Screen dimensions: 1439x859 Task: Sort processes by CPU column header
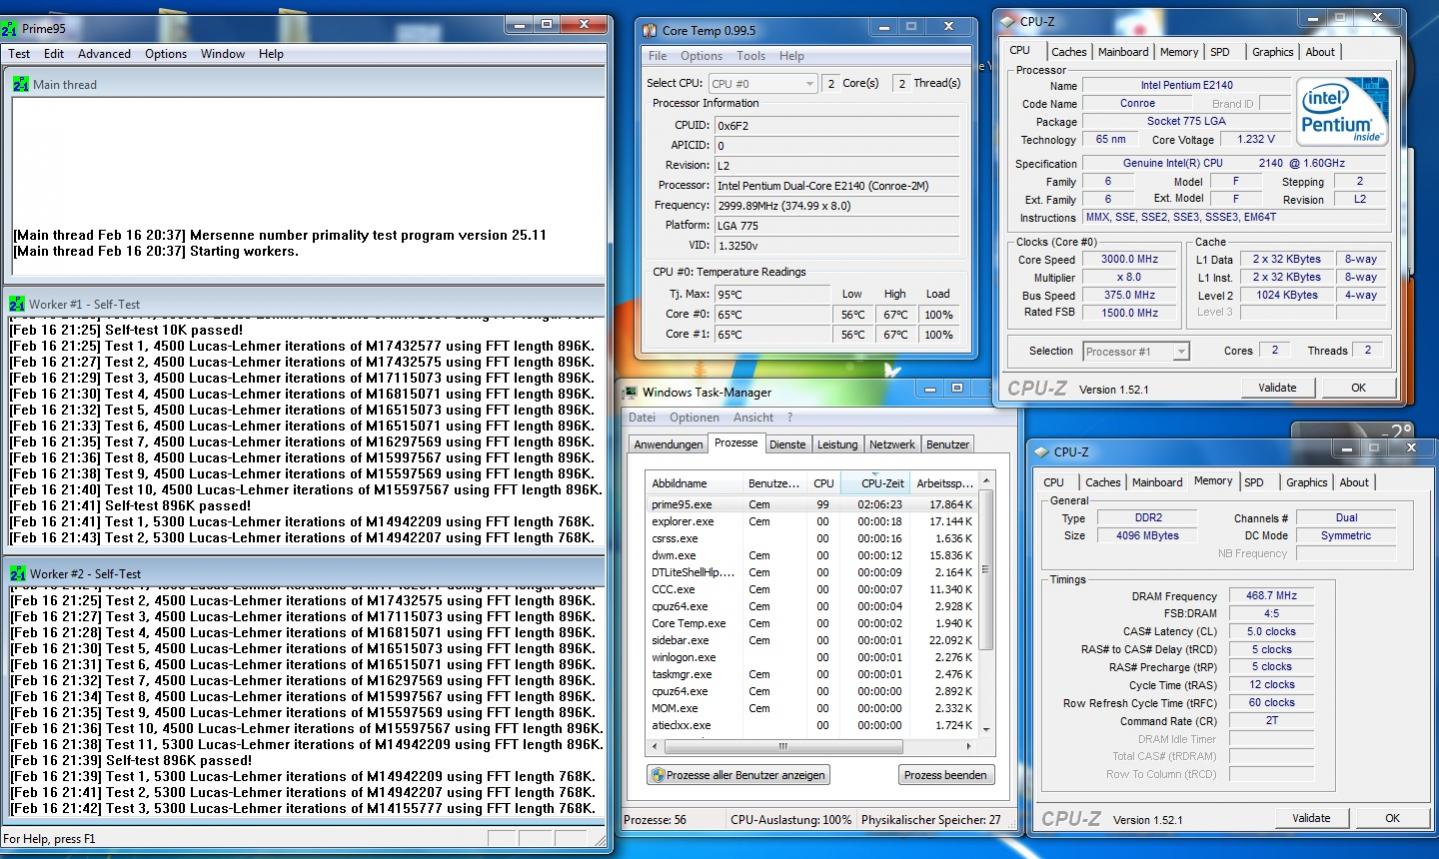click(x=824, y=483)
